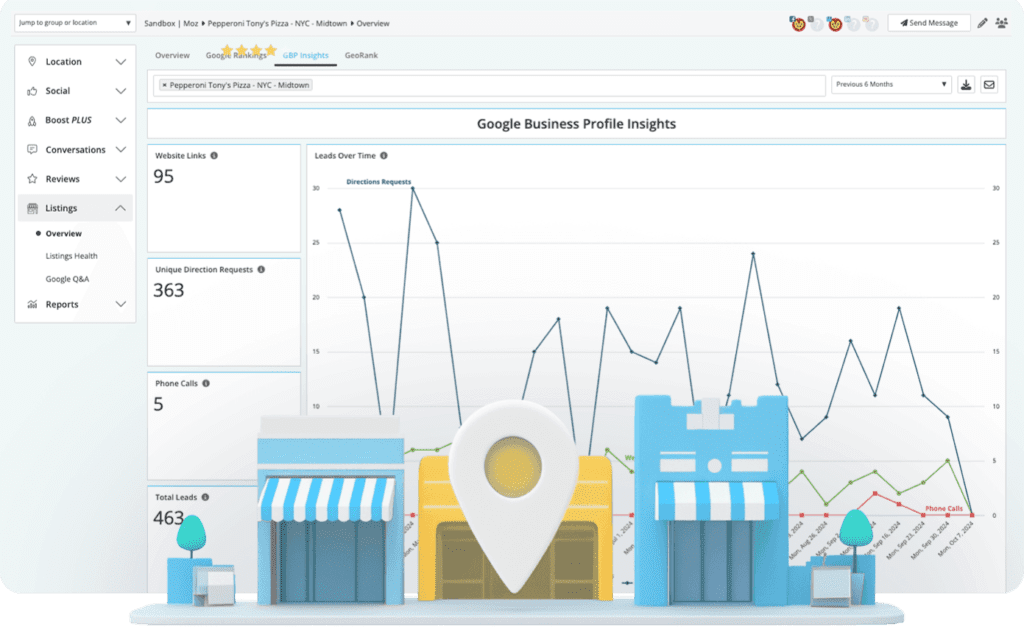Image resolution: width=1024 pixels, height=640 pixels.
Task: Open the users group icon
Action: (x=1001, y=24)
